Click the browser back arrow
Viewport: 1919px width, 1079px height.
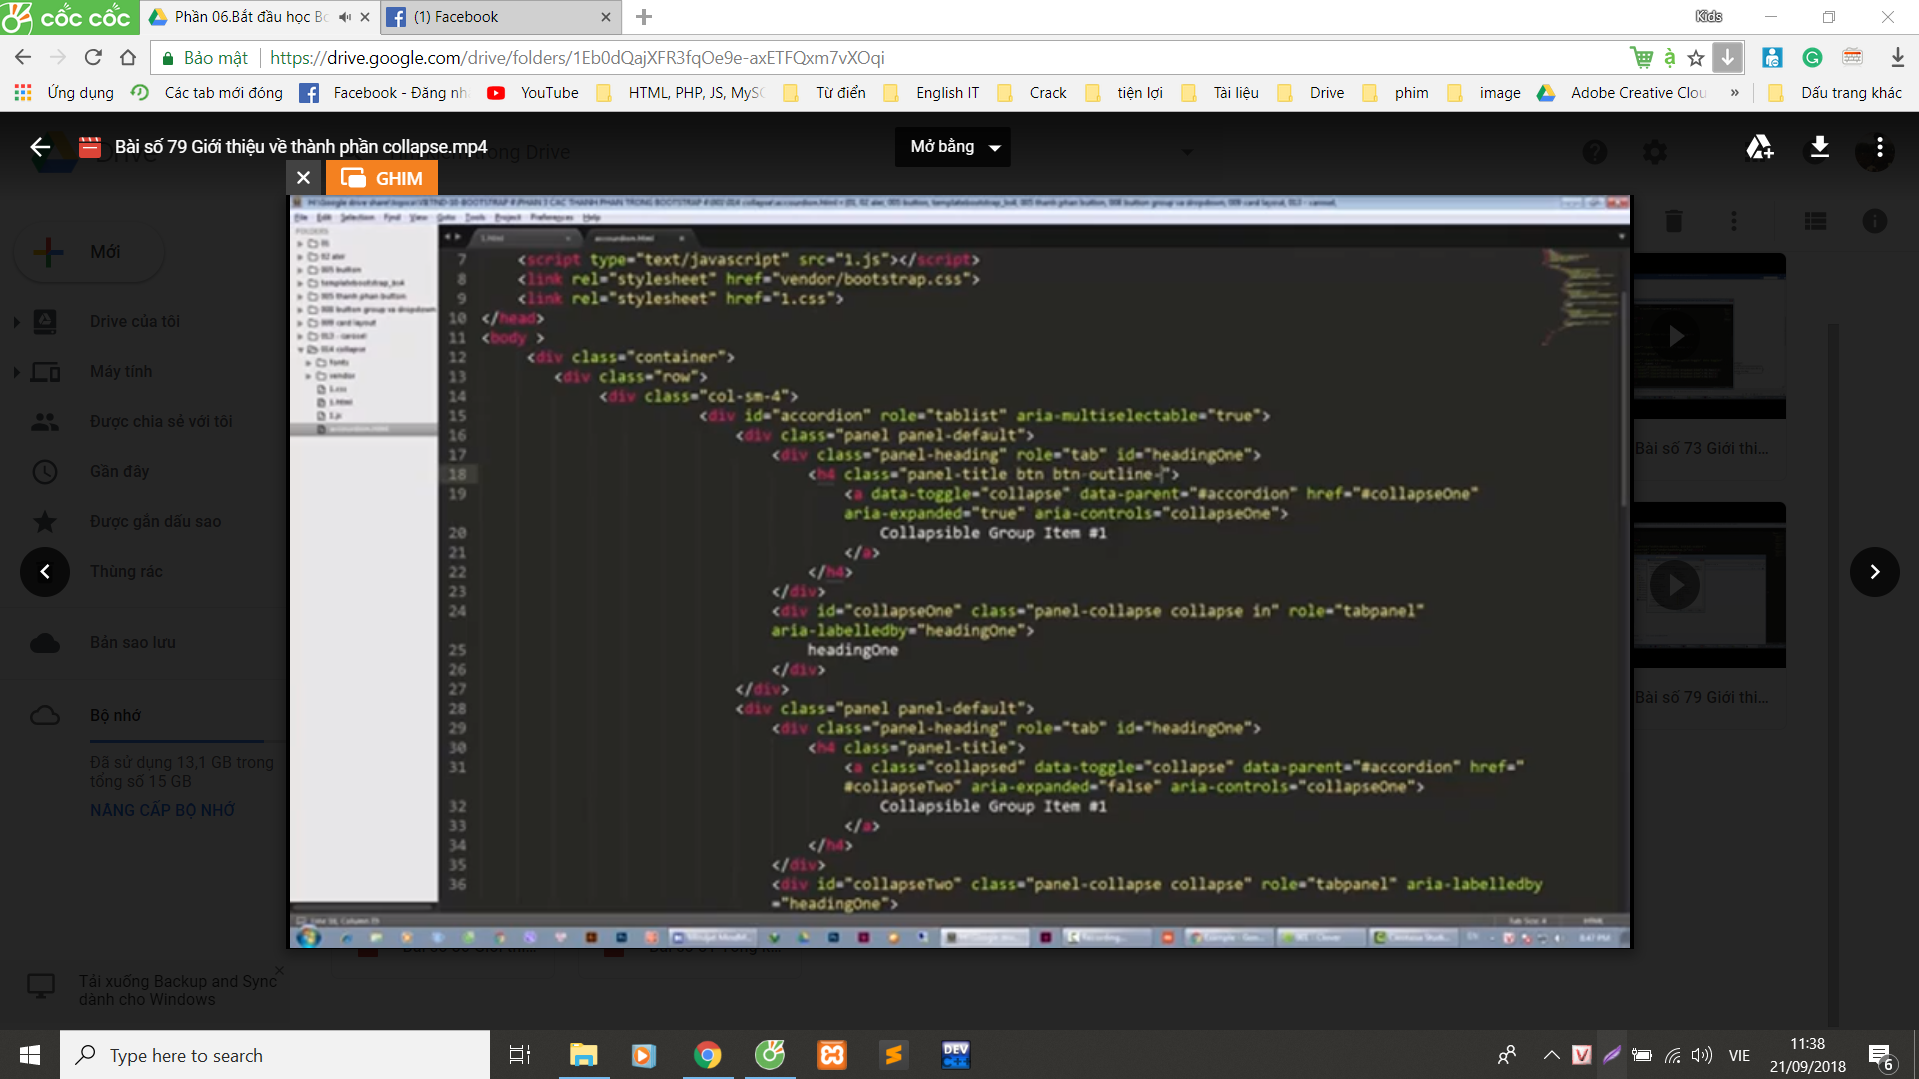pyautogui.click(x=23, y=58)
